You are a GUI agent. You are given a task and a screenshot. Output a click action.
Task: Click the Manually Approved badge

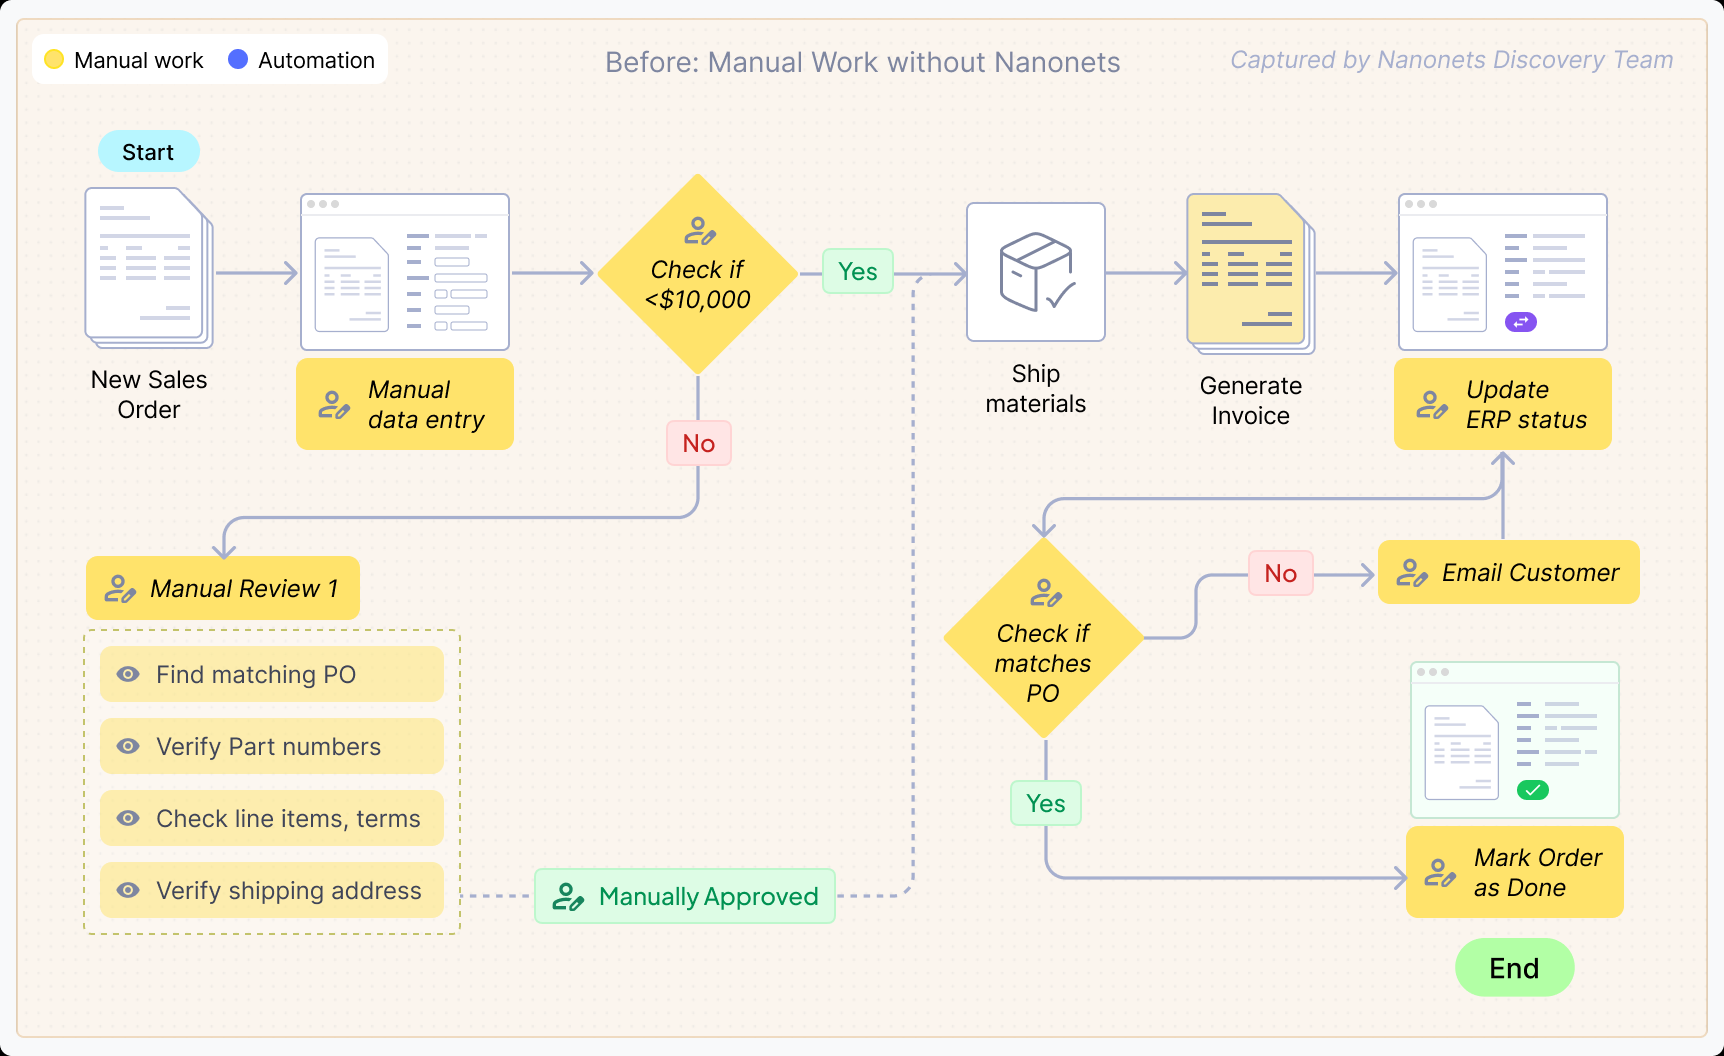pyautogui.click(x=684, y=896)
